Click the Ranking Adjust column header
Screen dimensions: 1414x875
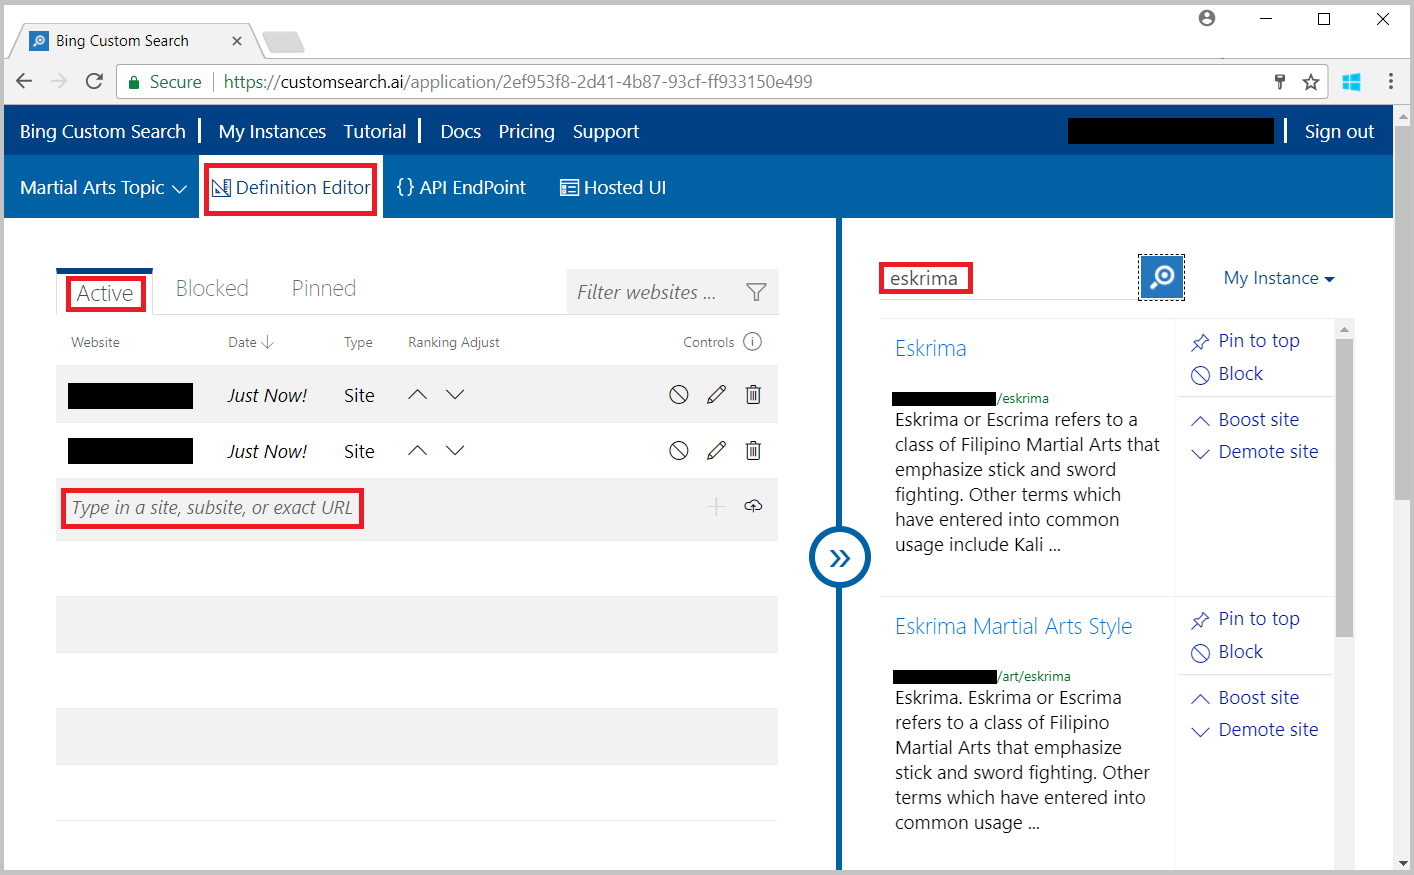click(454, 342)
